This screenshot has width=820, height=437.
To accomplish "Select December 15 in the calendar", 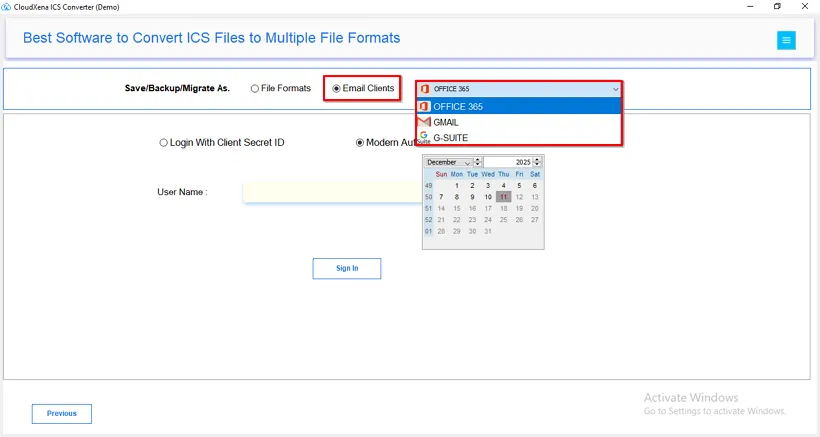I will 457,209.
